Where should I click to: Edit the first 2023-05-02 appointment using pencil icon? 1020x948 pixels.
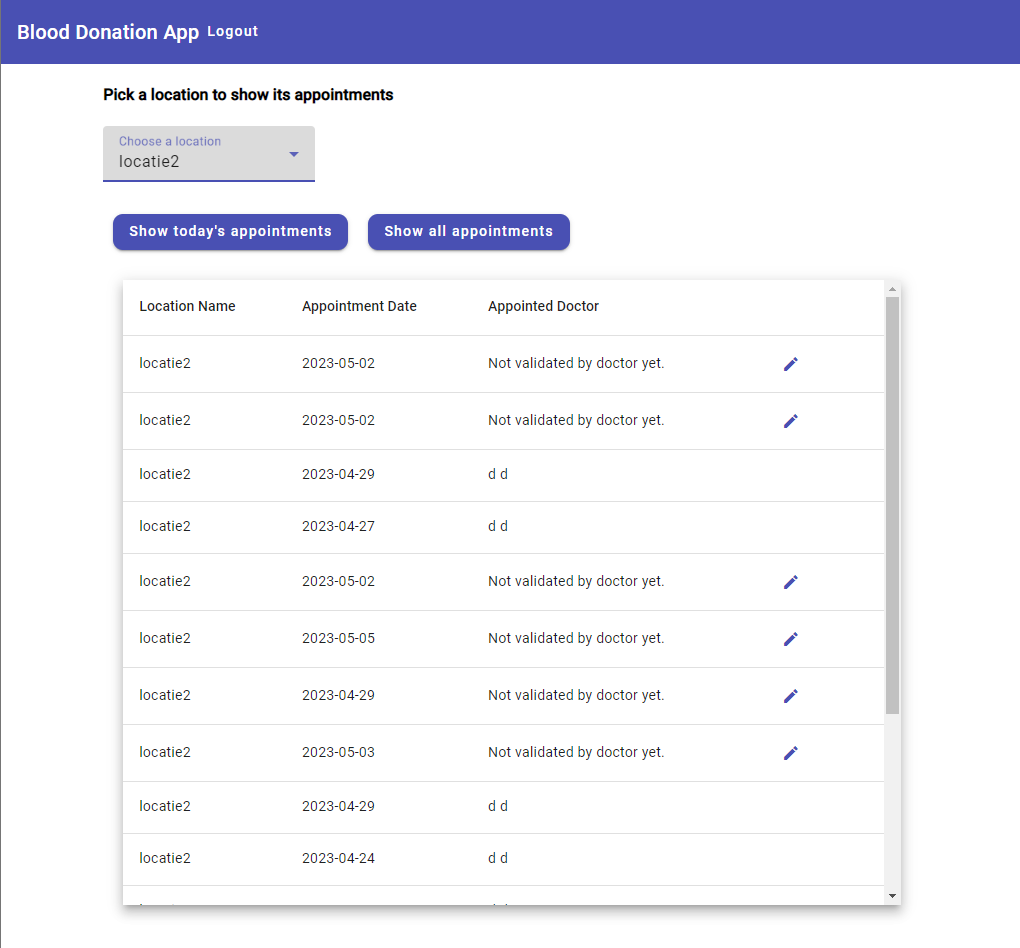790,363
